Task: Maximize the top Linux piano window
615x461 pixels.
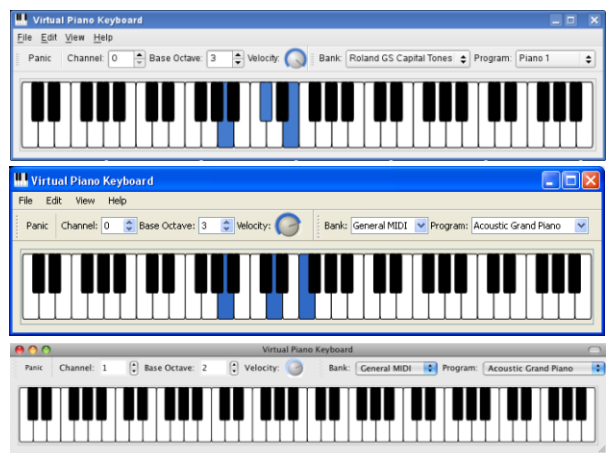Action: (x=571, y=20)
